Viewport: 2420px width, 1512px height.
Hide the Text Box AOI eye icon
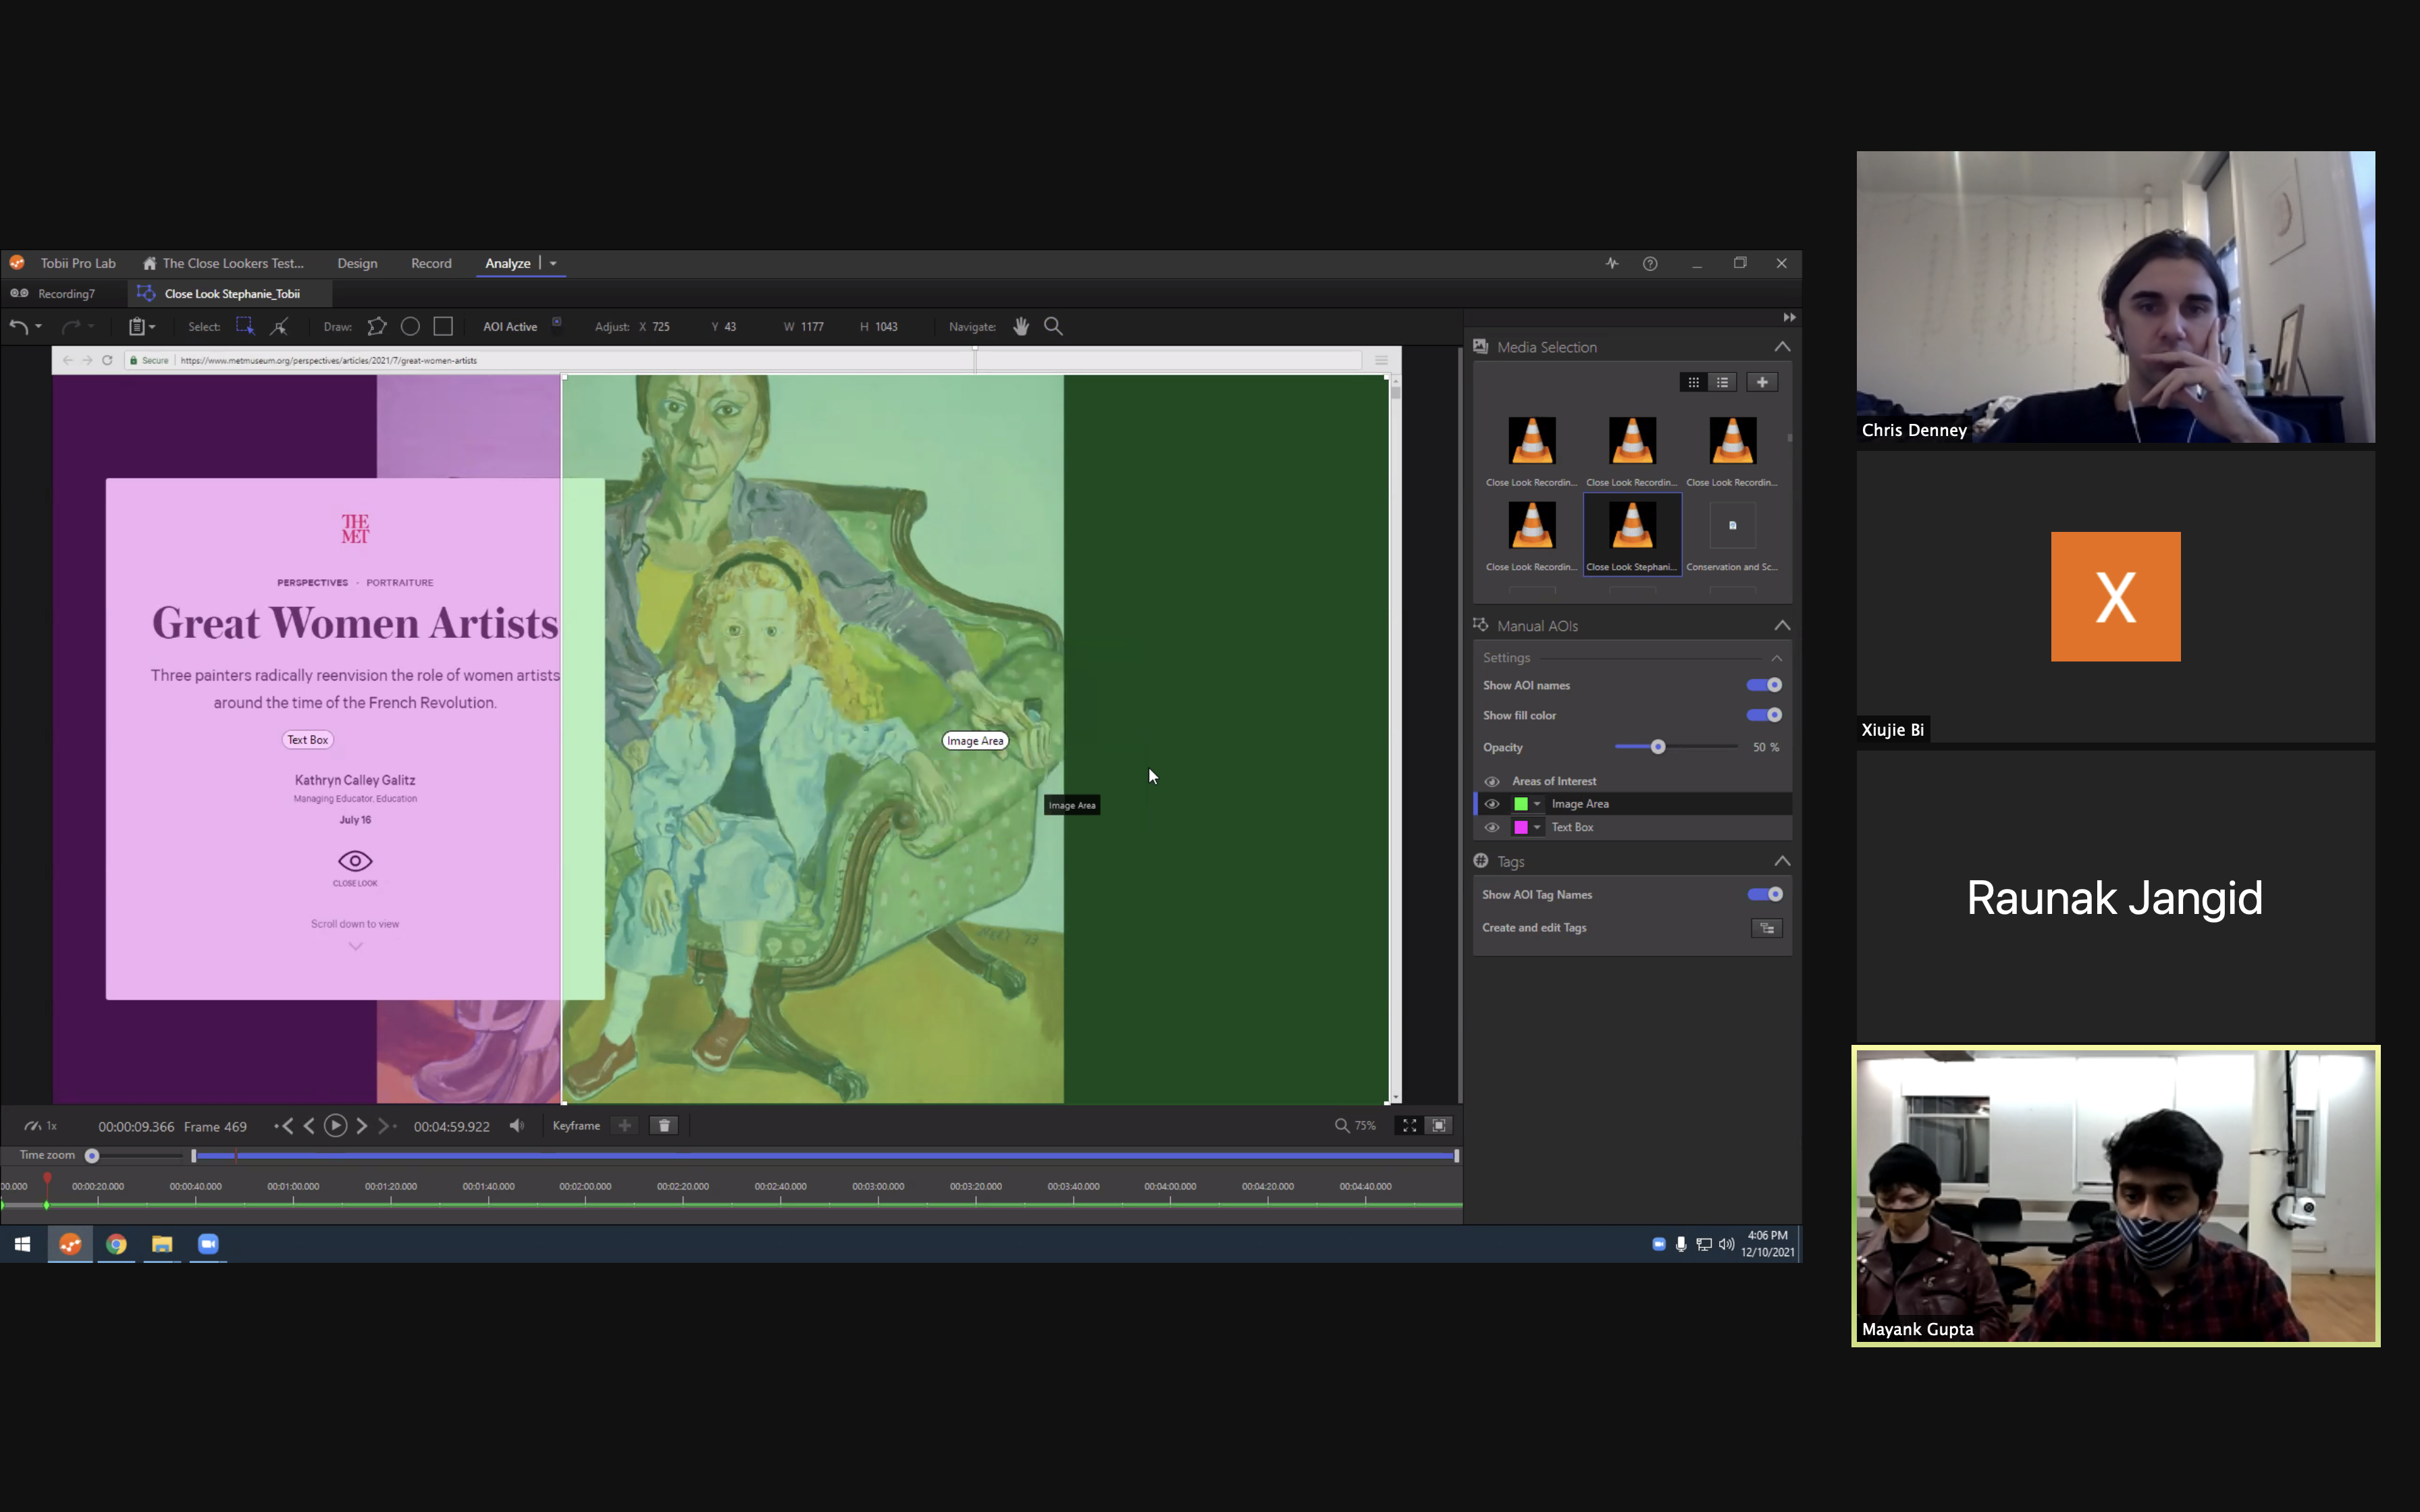[1492, 827]
